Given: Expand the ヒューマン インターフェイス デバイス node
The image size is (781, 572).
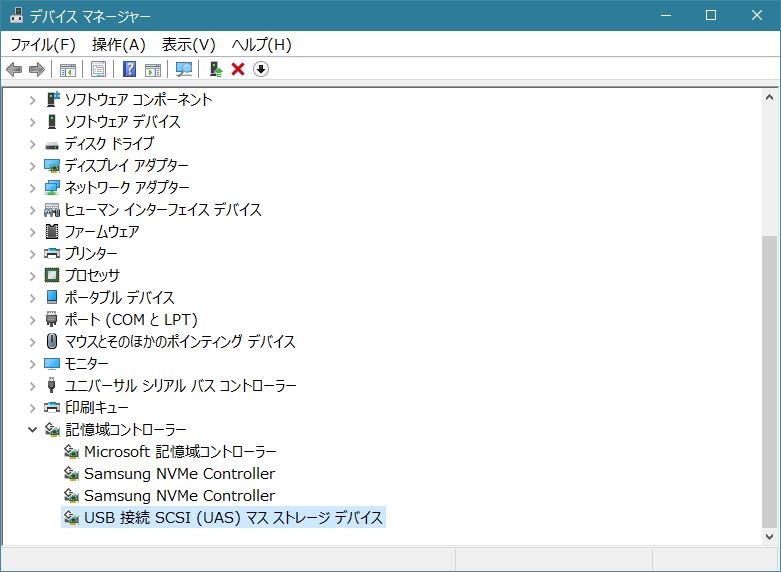Looking at the screenshot, I should [x=32, y=210].
